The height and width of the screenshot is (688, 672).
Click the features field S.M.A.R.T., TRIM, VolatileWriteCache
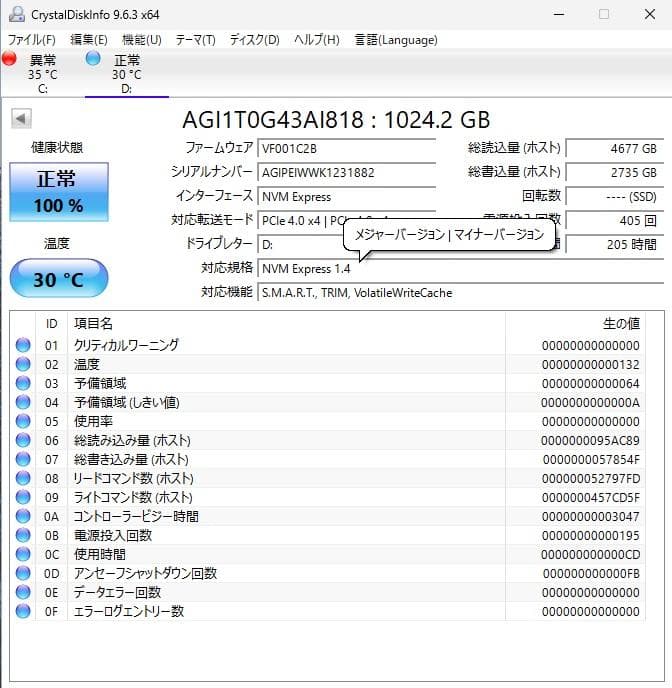point(461,293)
